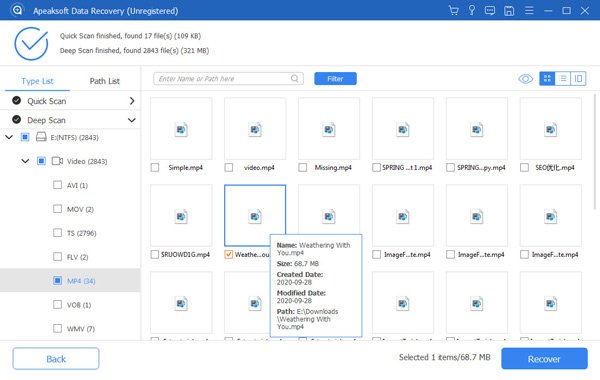Check the FLV (2) checkbox
The height and width of the screenshot is (380, 600).
pos(57,256)
